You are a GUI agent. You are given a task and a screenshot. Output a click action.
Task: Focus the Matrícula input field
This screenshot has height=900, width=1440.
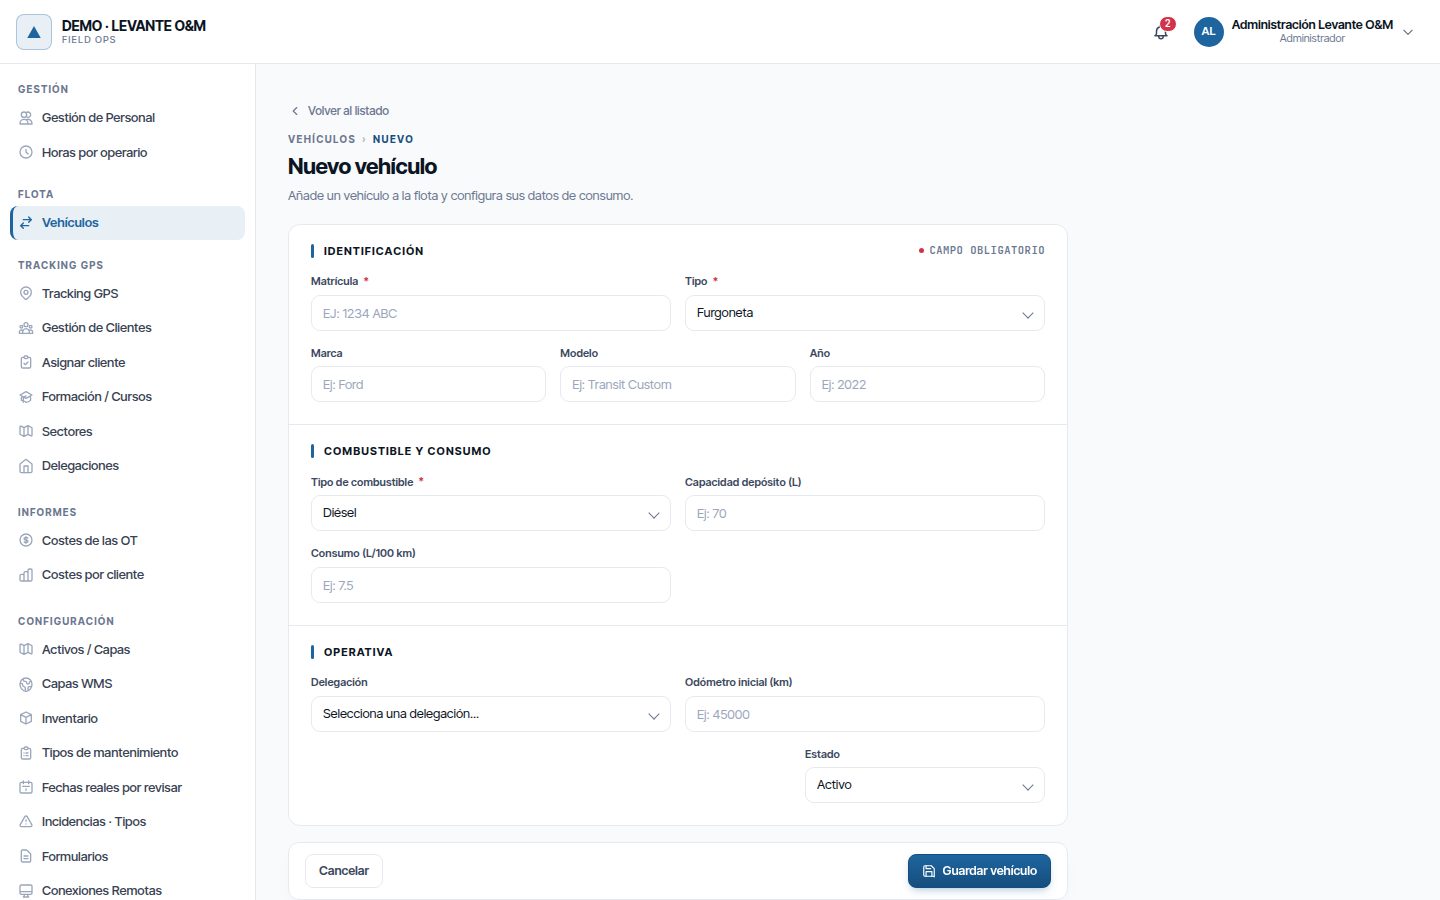[490, 313]
